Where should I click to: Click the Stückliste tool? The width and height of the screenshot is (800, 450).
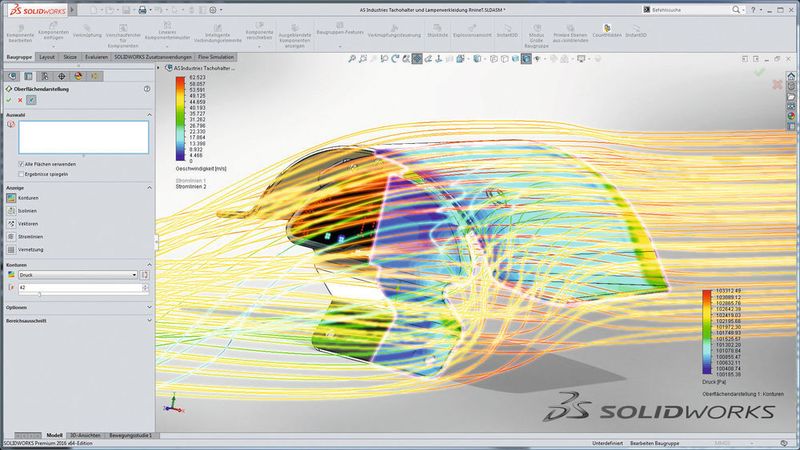click(x=437, y=32)
